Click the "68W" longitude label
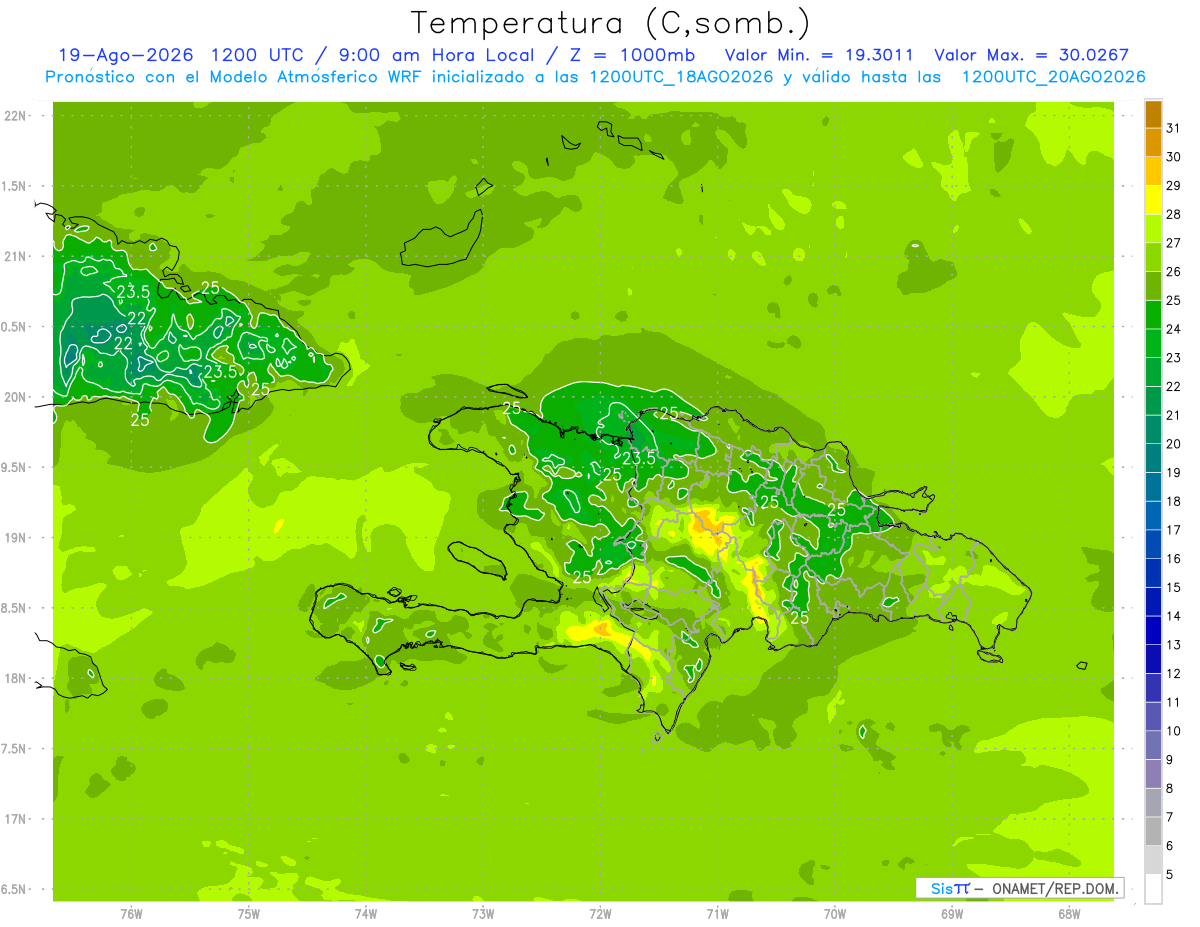Viewport: 1200px width, 927px height. (1069, 913)
